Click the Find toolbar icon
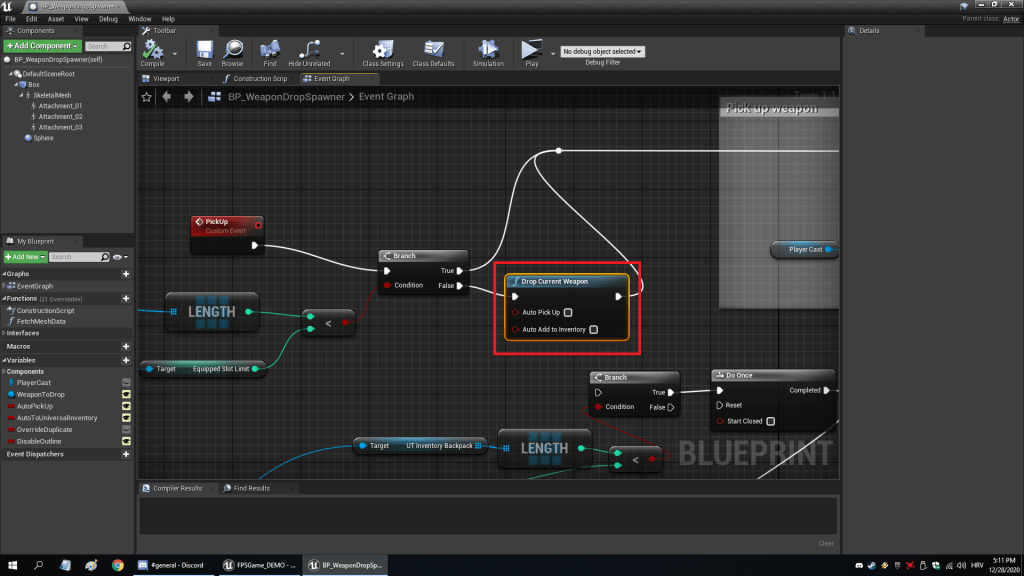The height and width of the screenshot is (576, 1024). pos(270,50)
